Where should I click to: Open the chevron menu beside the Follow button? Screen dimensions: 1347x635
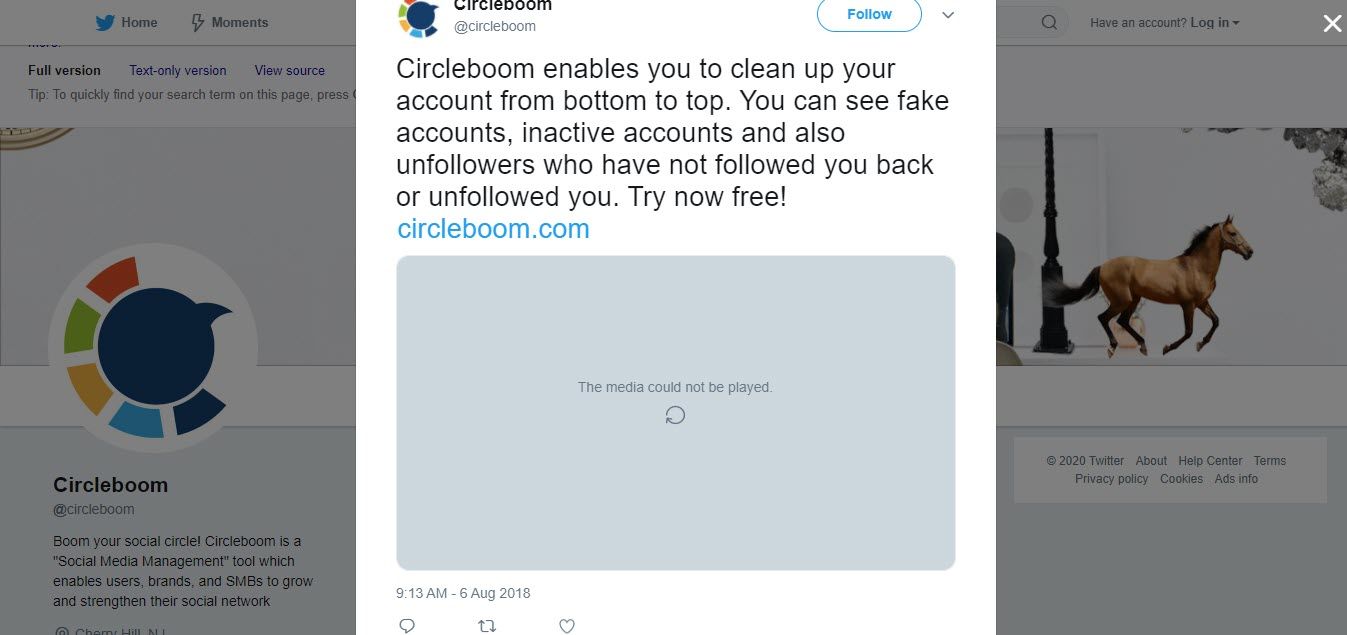pos(947,15)
